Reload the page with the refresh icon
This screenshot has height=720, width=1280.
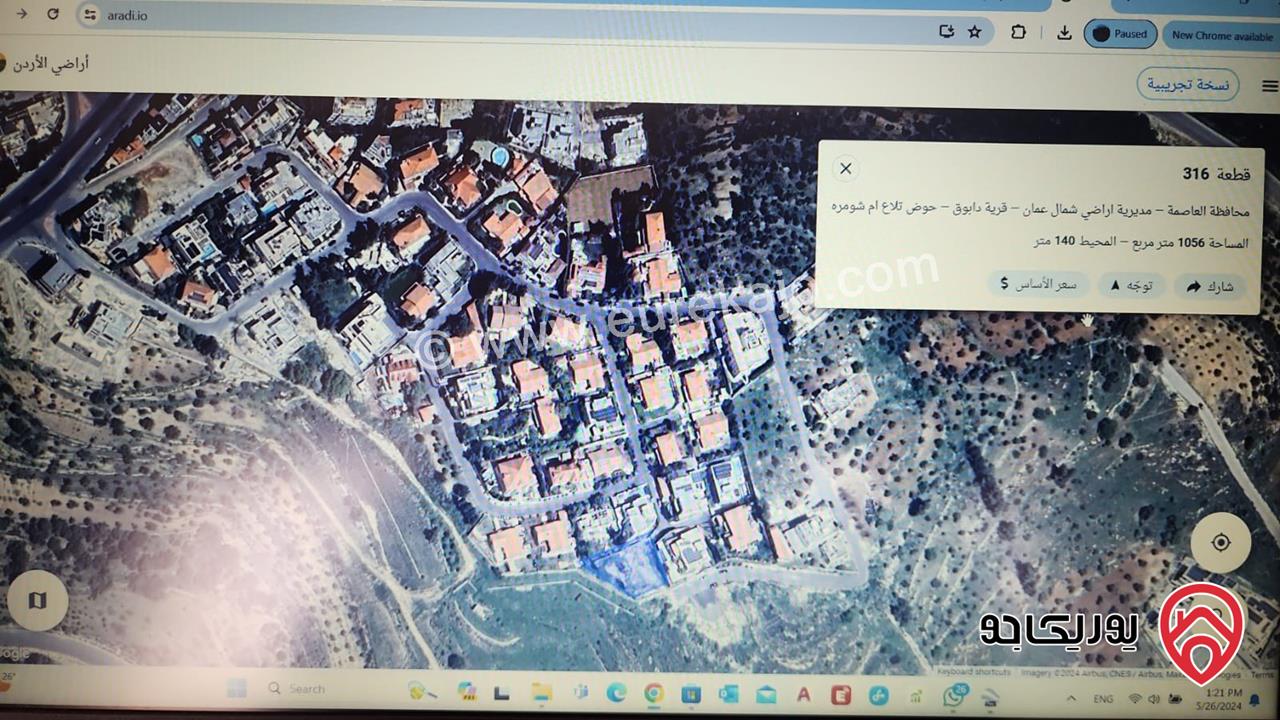point(53,15)
